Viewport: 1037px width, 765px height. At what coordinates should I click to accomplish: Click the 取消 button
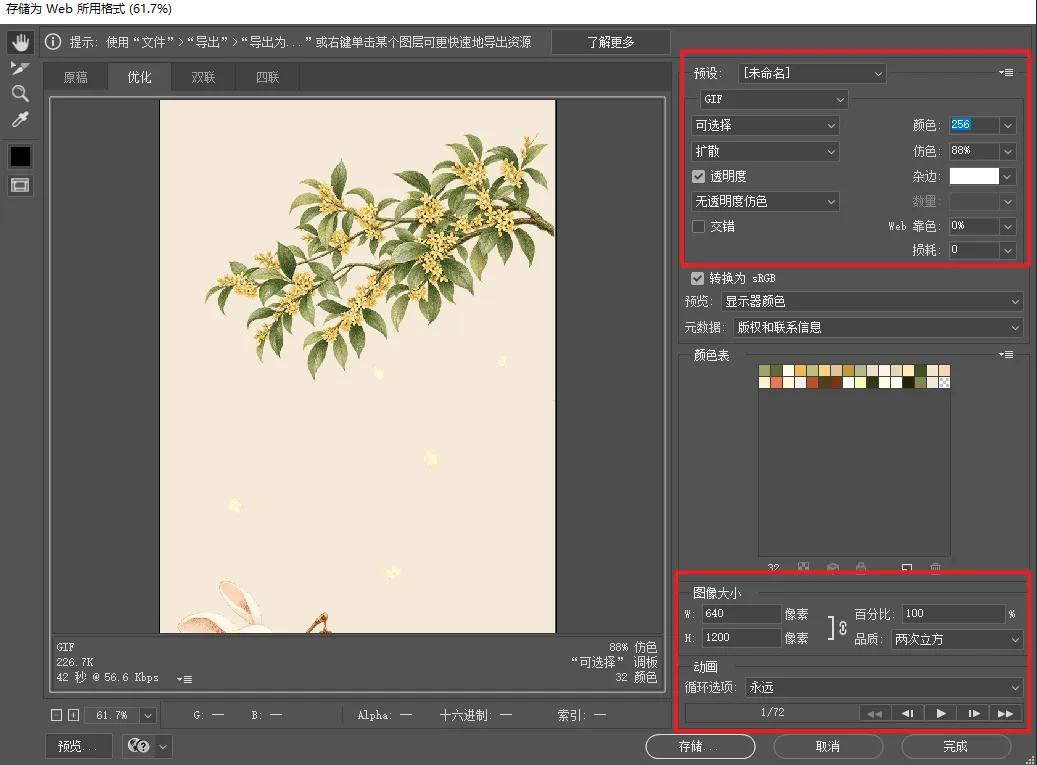(827, 746)
